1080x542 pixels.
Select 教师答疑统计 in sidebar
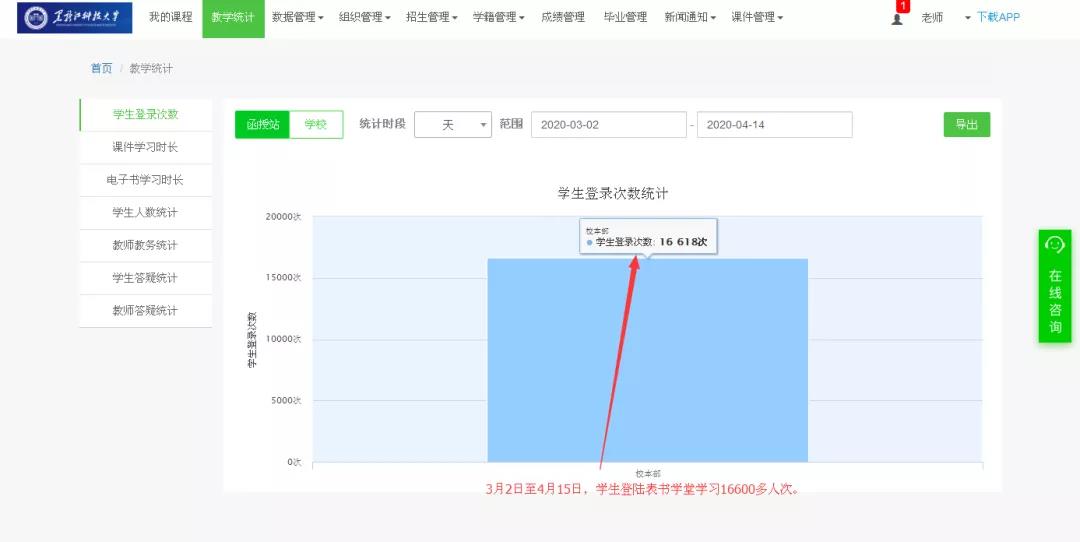pos(145,311)
